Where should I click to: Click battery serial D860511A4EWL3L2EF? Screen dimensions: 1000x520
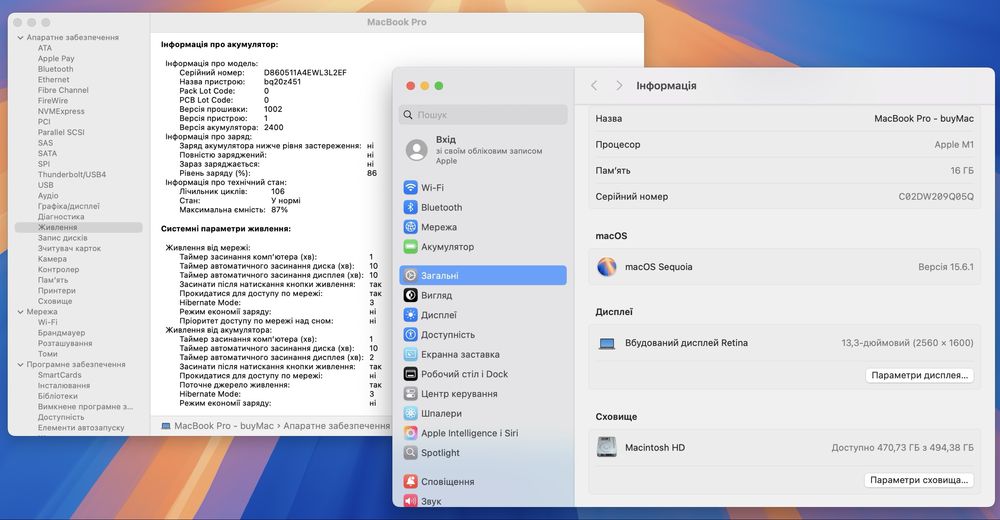(305, 73)
